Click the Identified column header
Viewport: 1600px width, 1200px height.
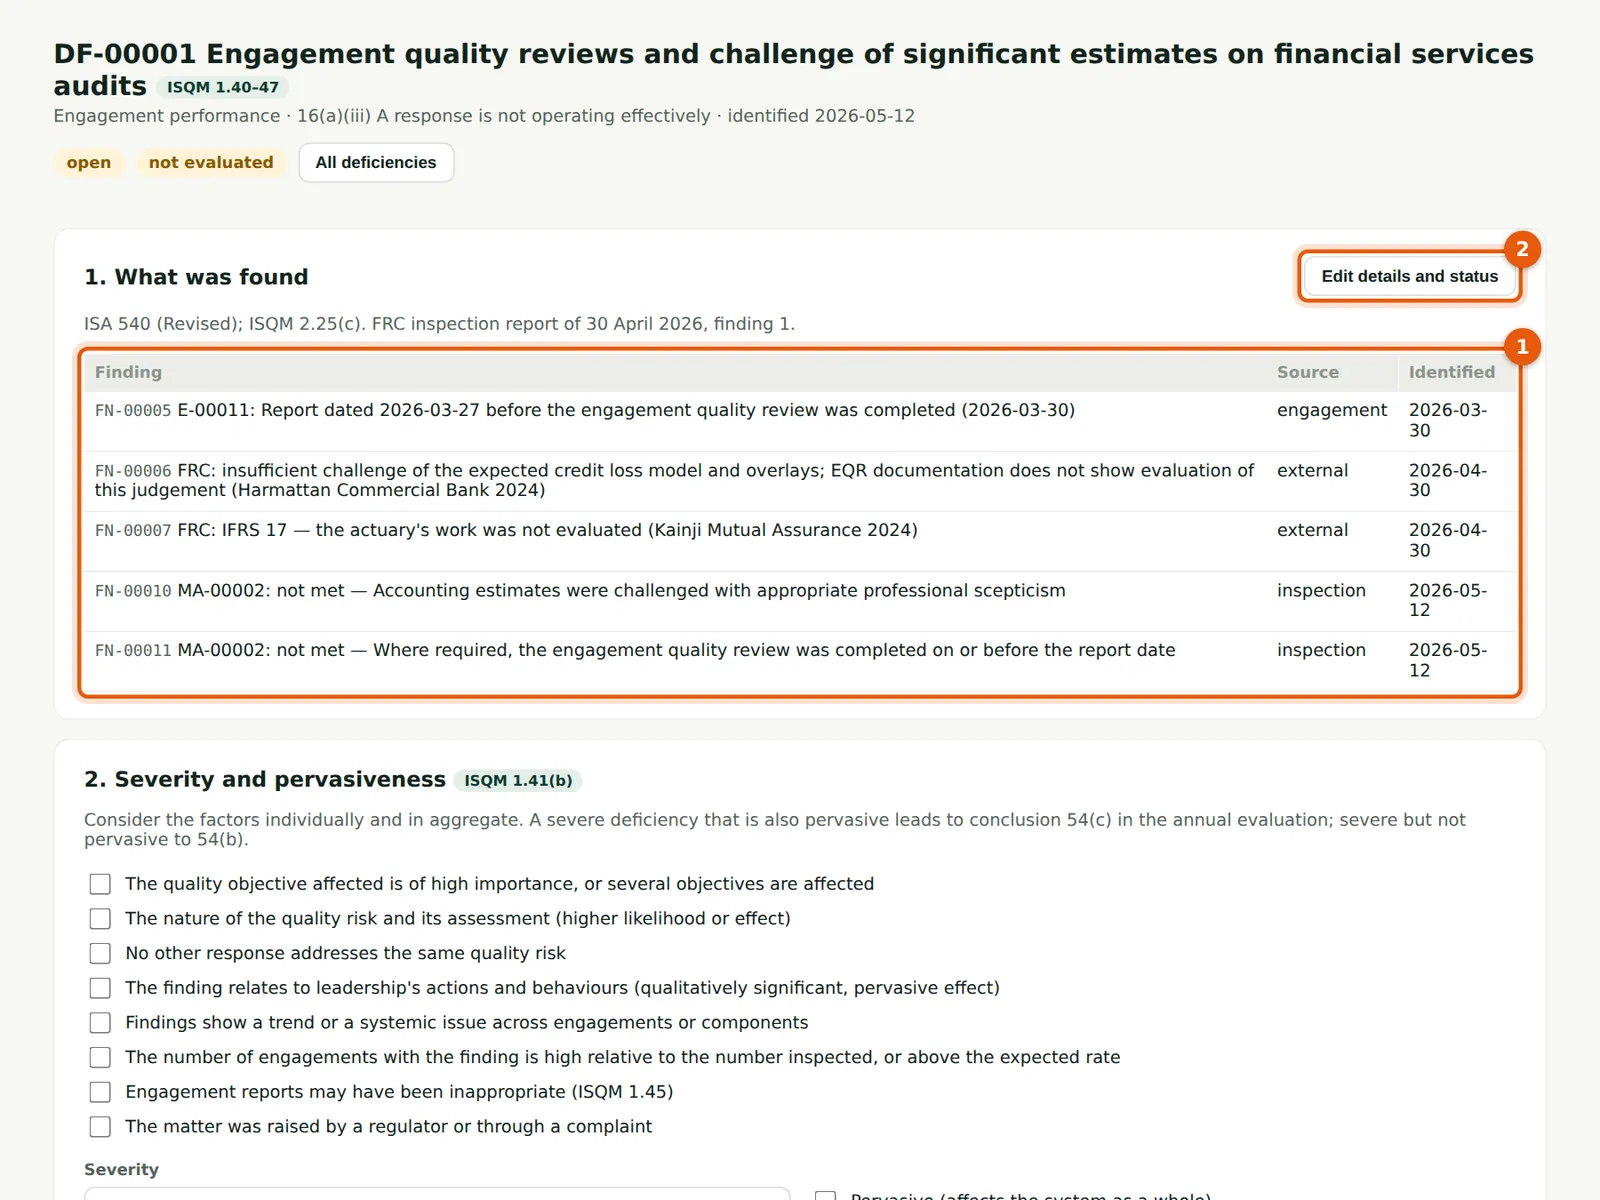(x=1451, y=372)
